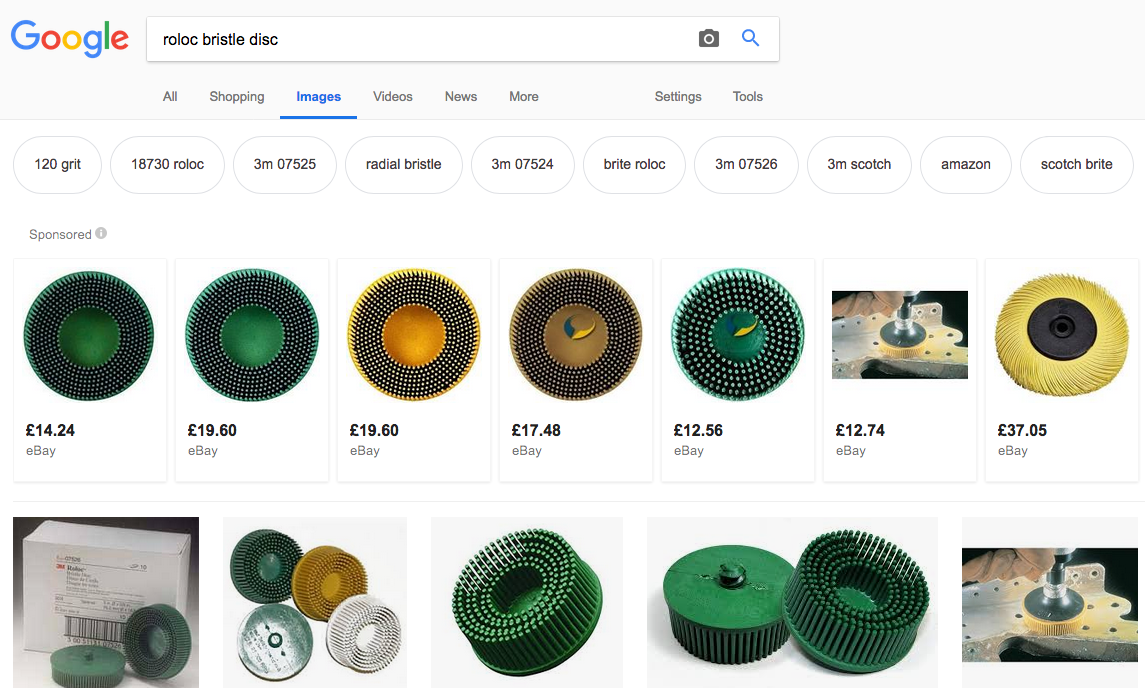The width and height of the screenshot is (1145, 688).
Task: Open the £12.74 eBay drill photo listing
Action: pos(900,370)
